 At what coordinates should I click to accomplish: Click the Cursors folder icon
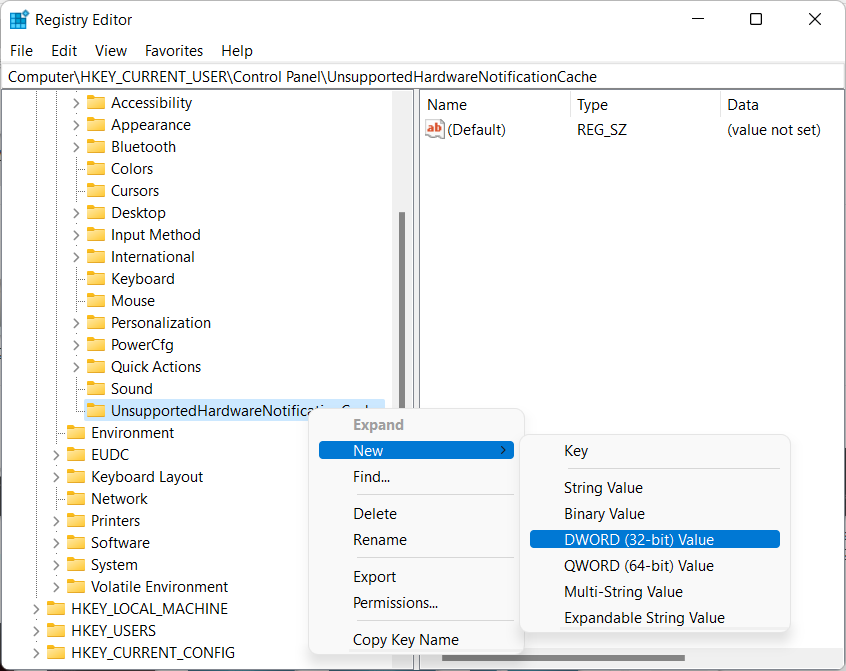96,190
